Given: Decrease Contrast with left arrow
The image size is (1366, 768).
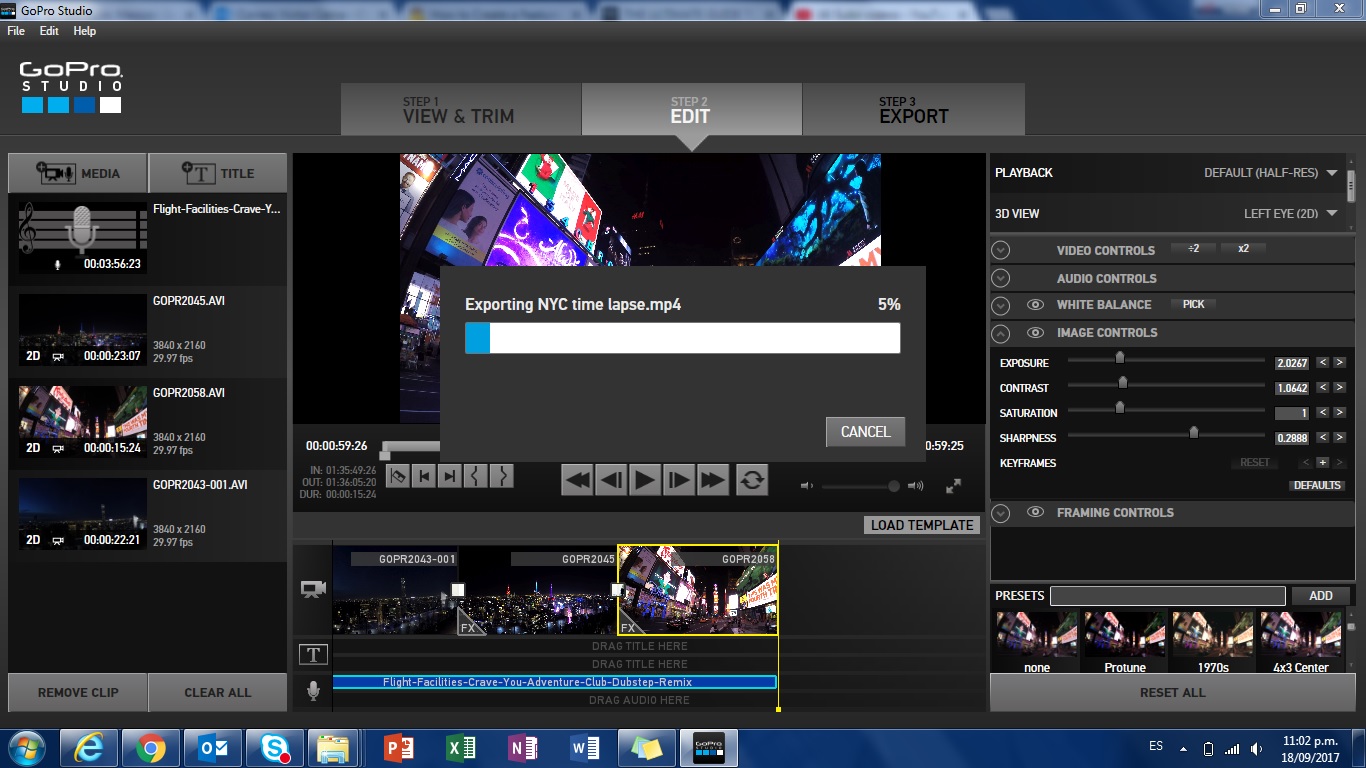Looking at the screenshot, I should (x=1322, y=388).
